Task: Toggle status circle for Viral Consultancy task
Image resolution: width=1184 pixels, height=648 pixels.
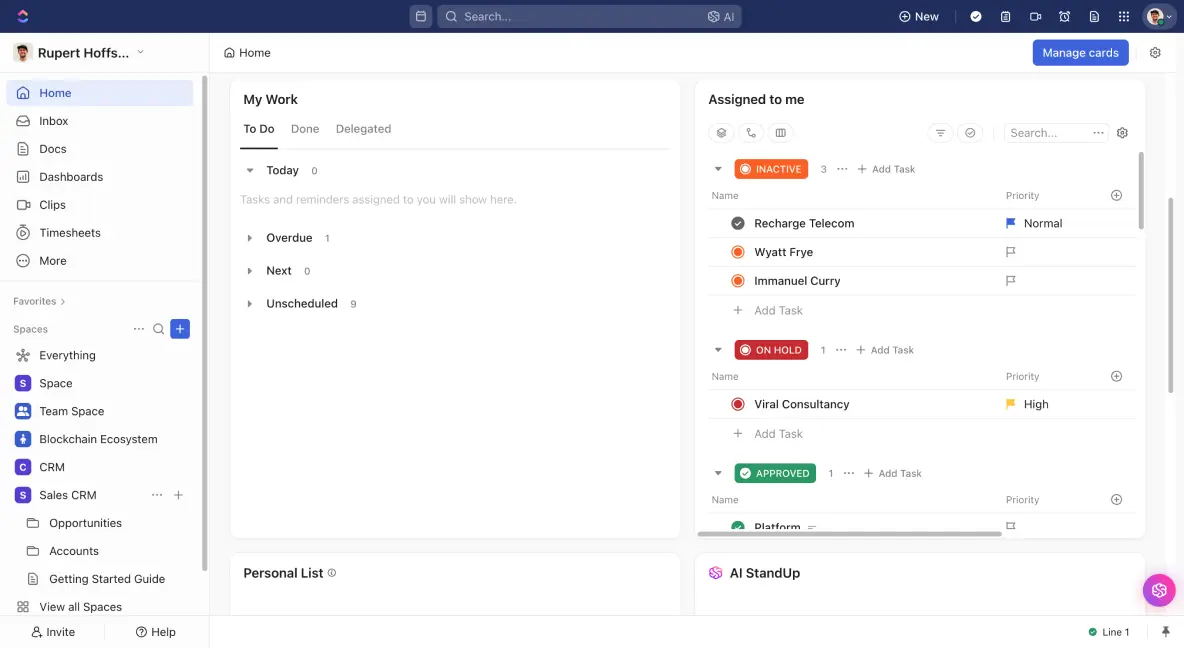Action: click(738, 404)
